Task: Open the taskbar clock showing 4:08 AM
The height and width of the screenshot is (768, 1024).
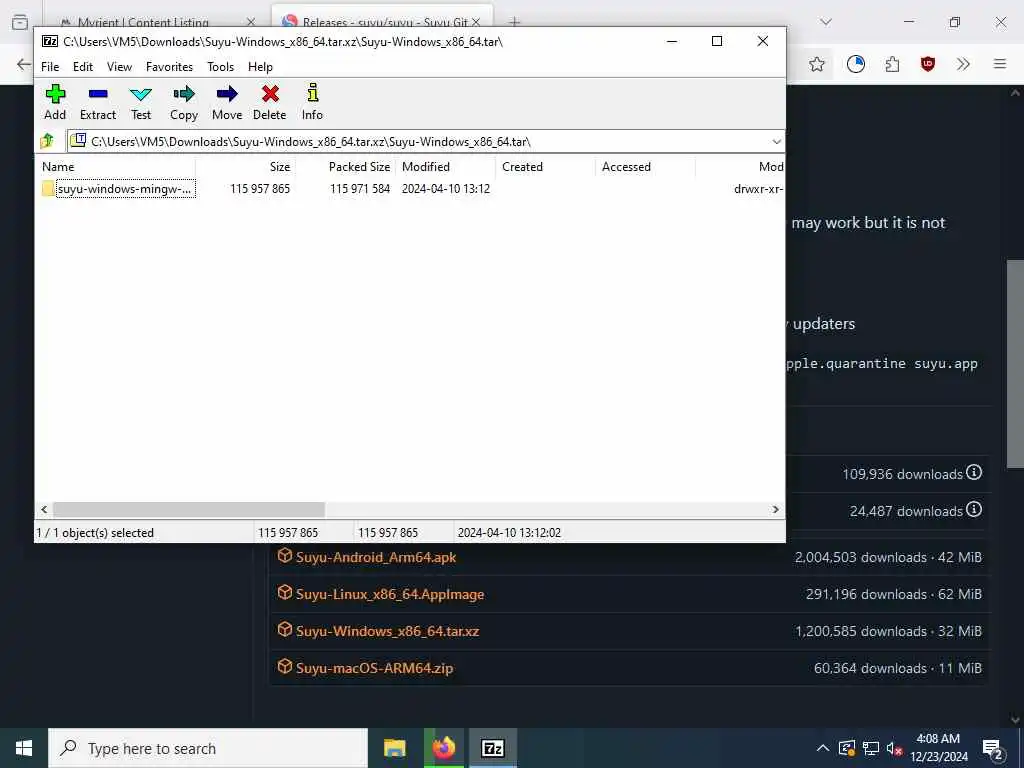Action: [x=938, y=748]
